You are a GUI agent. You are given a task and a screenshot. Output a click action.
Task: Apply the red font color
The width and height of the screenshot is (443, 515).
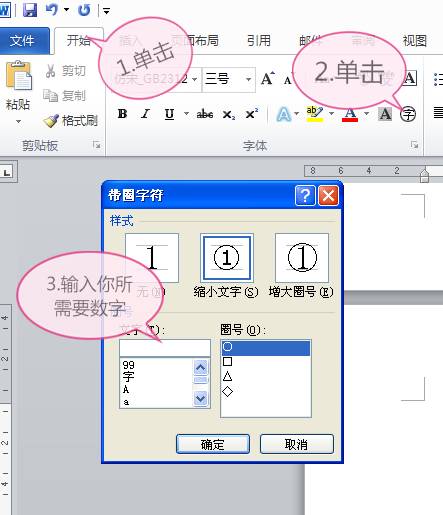(350, 115)
